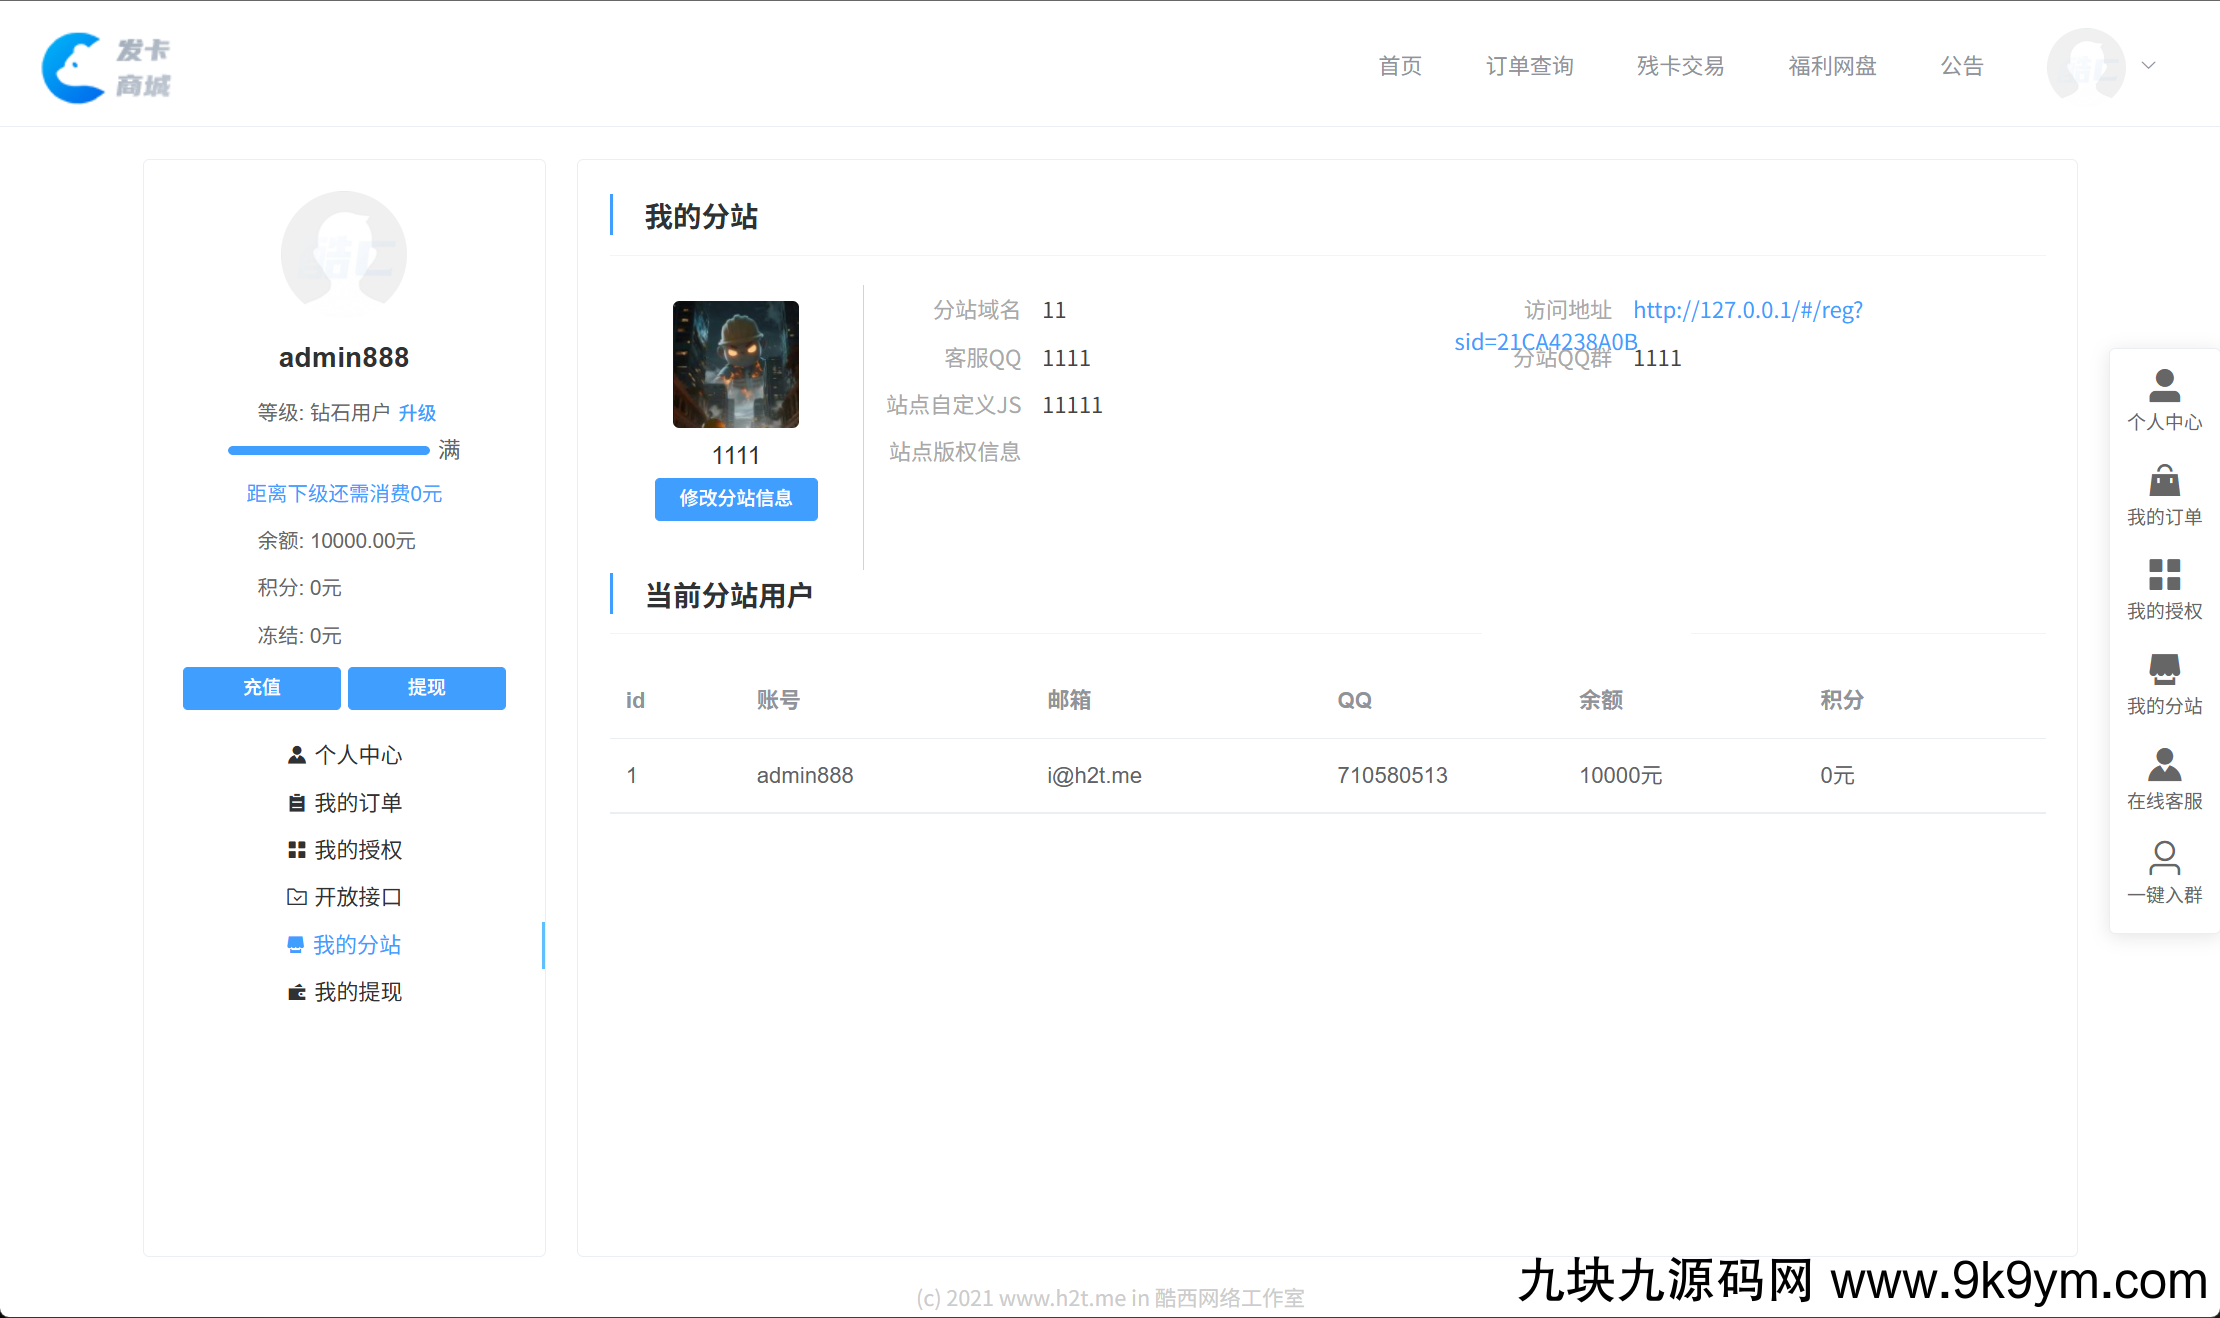This screenshot has width=2220, height=1318.
Task: Open the store icon for 我的分站 in floating sidebar
Action: [x=2164, y=669]
